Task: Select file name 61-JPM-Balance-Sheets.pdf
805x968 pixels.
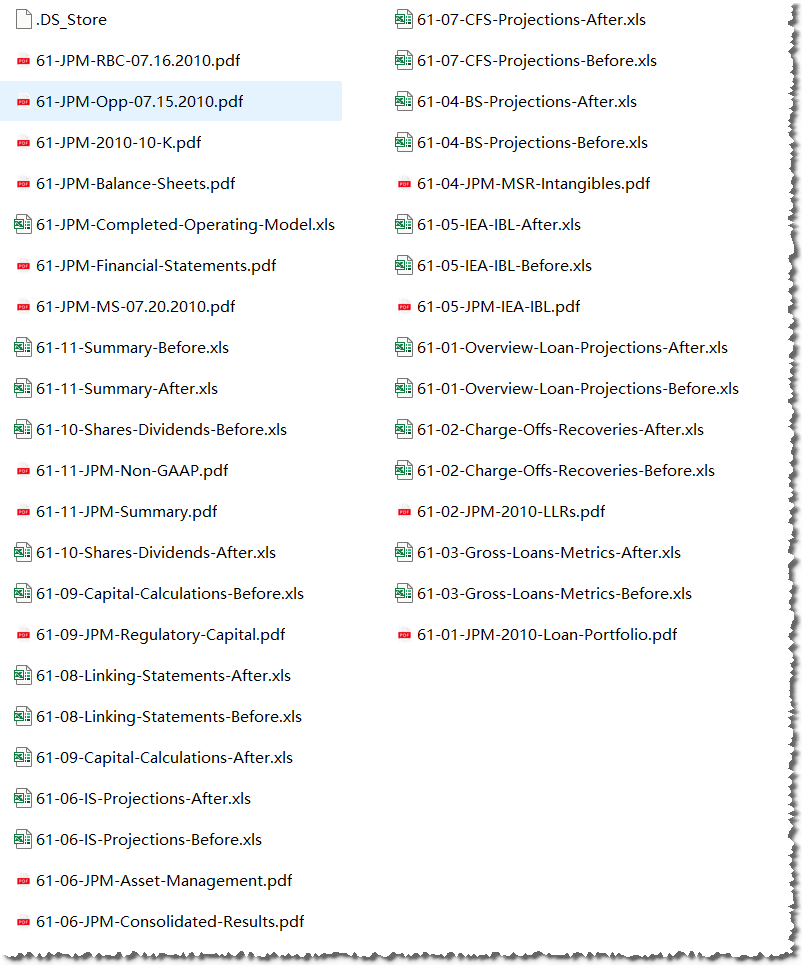Action: [x=136, y=183]
